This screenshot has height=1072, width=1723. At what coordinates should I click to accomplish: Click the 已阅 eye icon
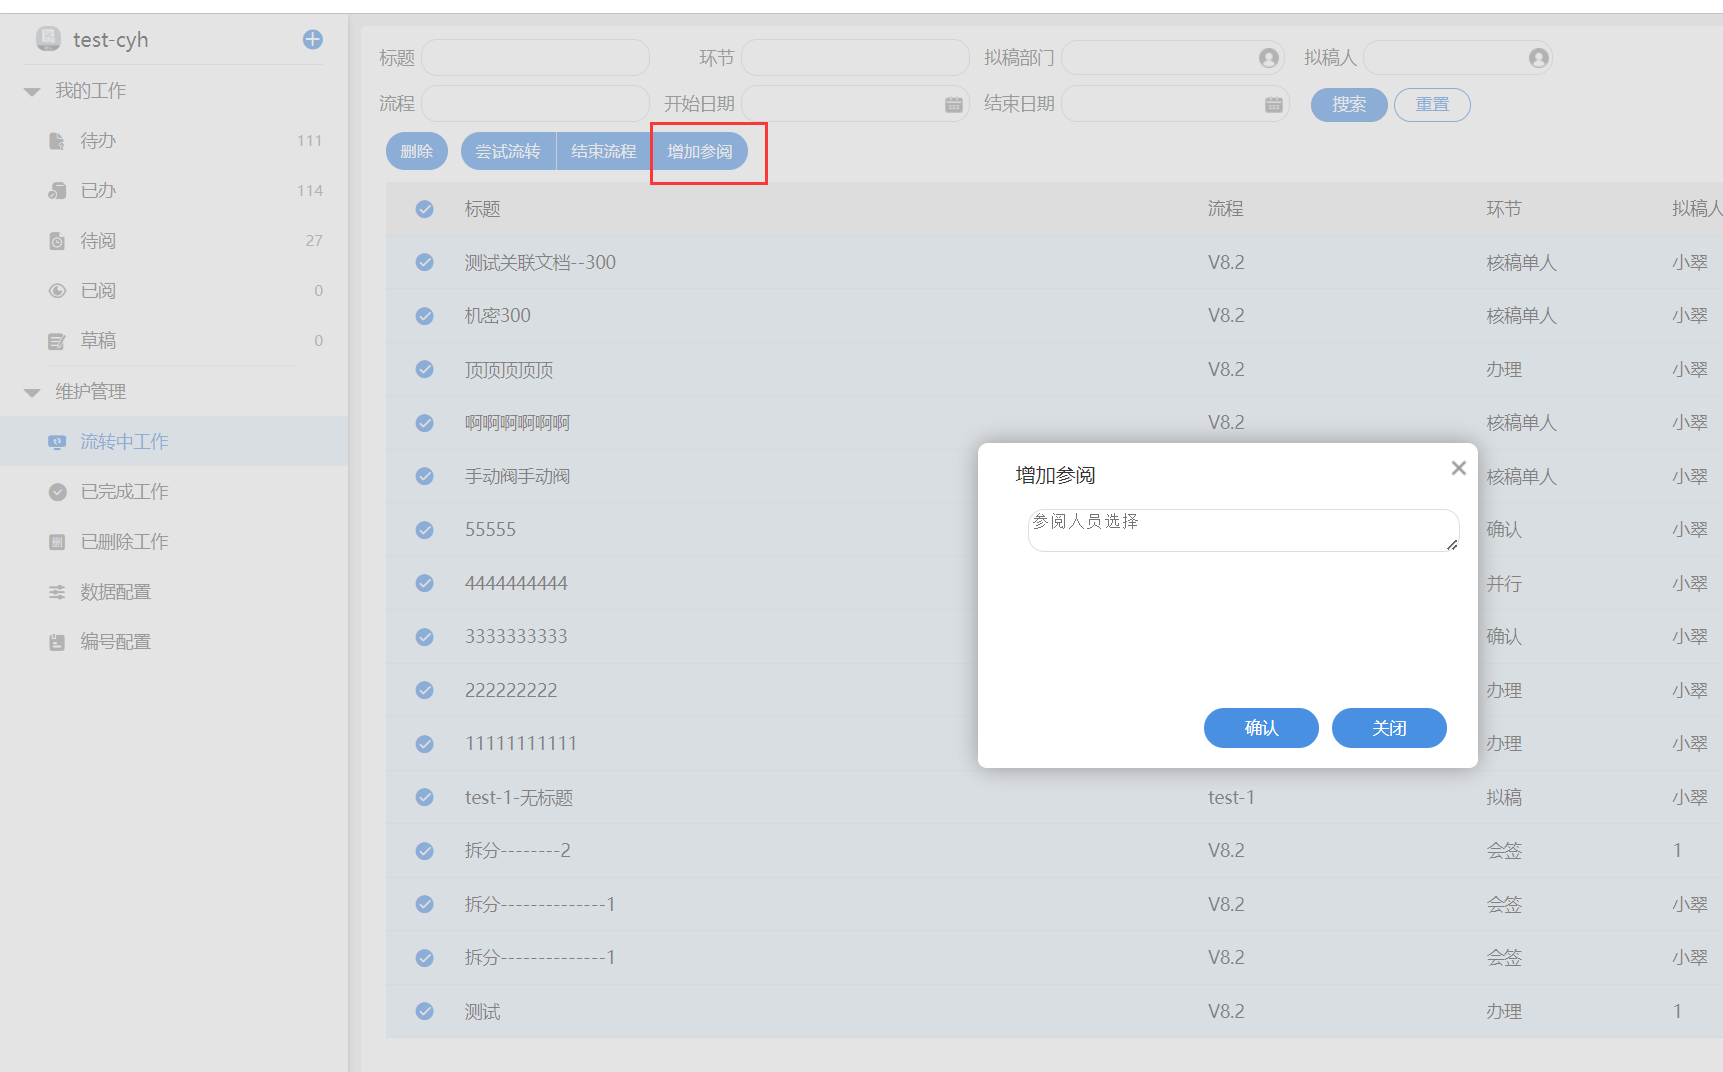pos(57,291)
